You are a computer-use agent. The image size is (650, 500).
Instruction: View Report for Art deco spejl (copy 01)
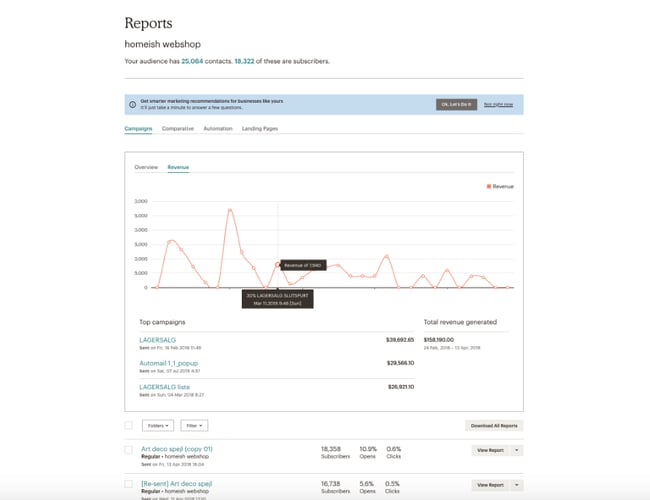(489, 451)
